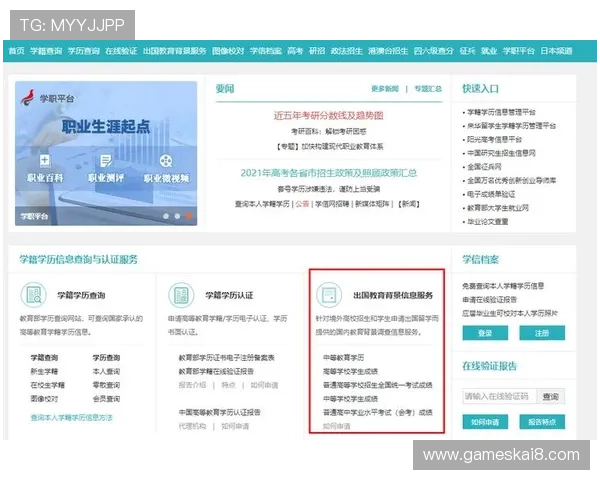Click the 职业微视频 film reel icon
Screen dimensions: 600x480
[166, 161]
